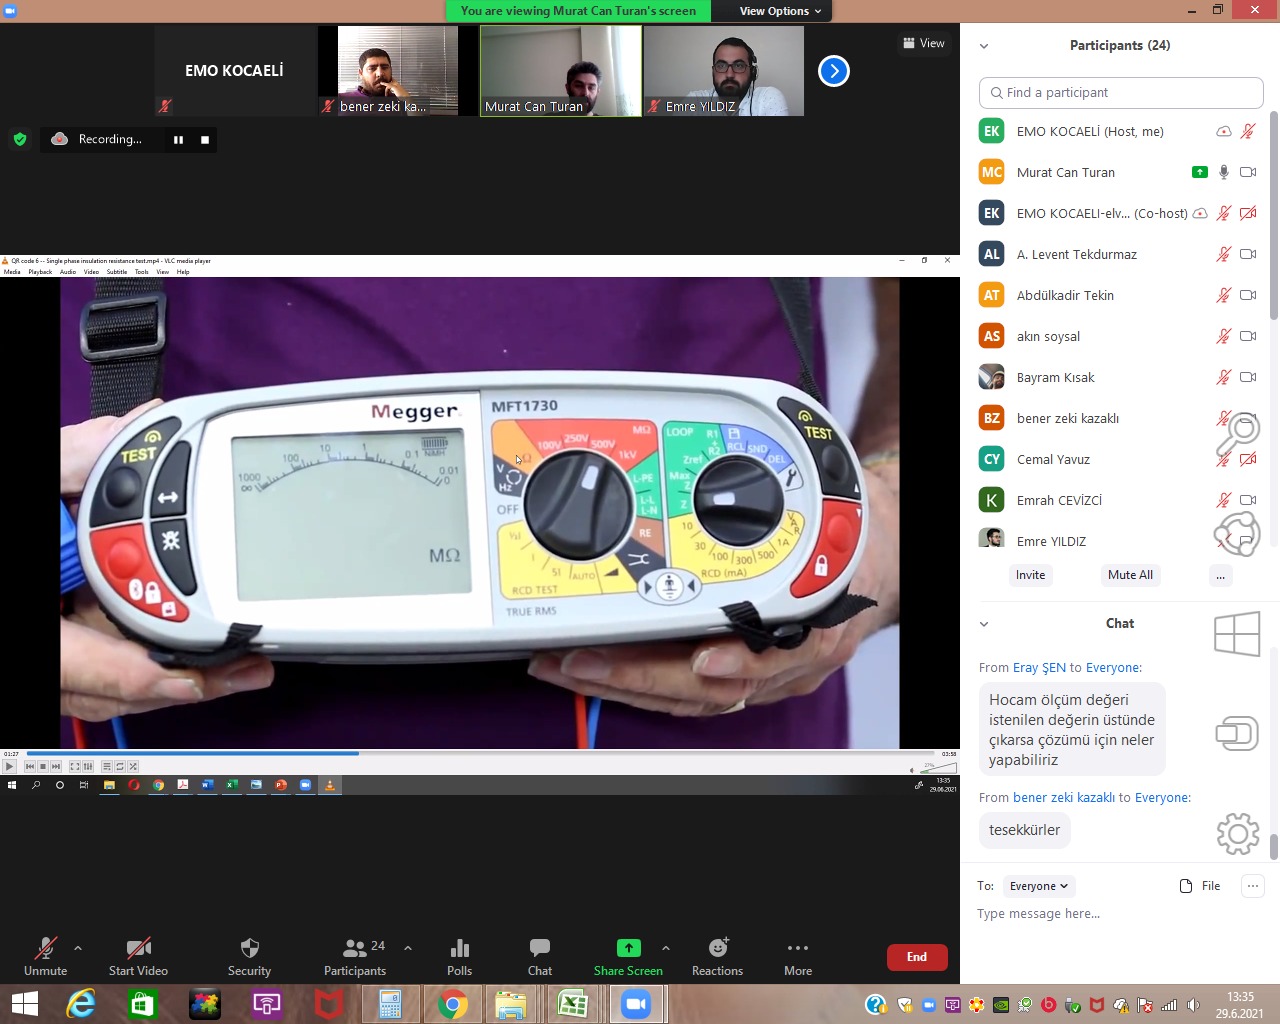Select Emre YILDIZ video thumbnail
Screen dimensions: 1280x1024
point(724,71)
